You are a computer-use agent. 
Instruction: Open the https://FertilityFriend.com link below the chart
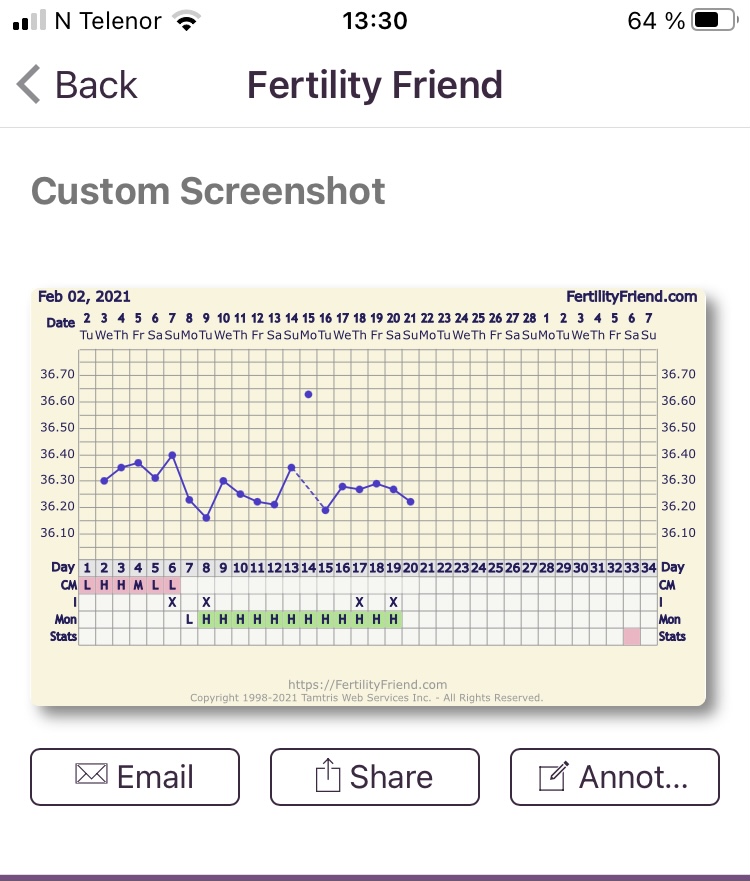tap(367, 684)
